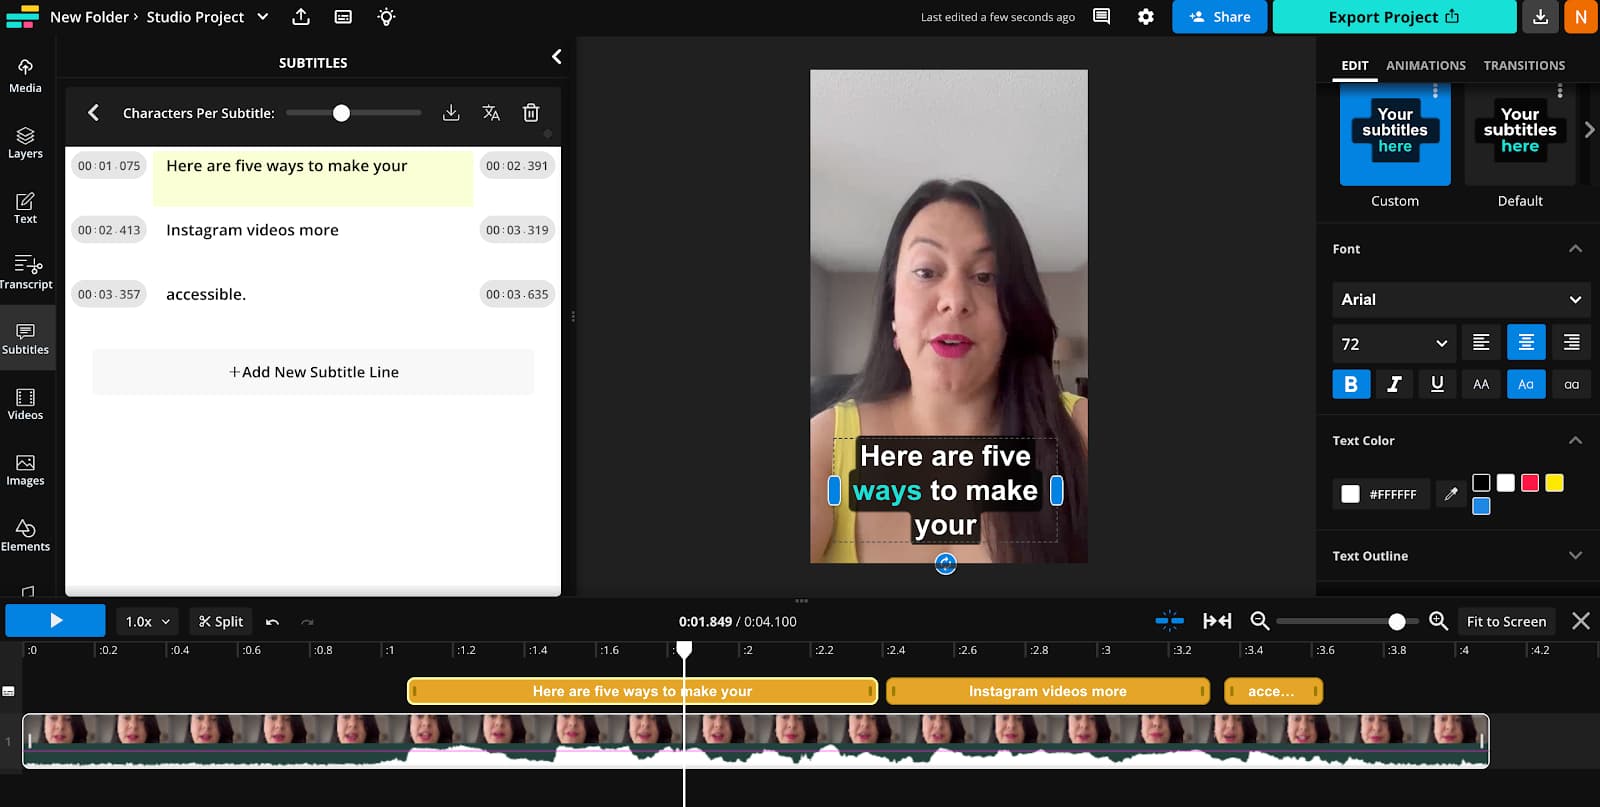Open the playback speed 1.0x dropdown
Image resolution: width=1600 pixels, height=807 pixels.
point(147,621)
